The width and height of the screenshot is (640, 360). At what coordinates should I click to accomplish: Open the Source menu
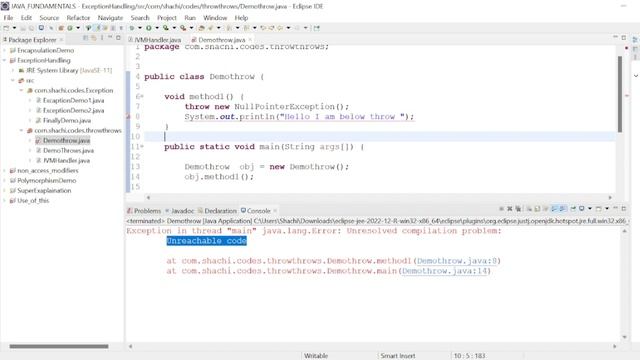point(49,18)
